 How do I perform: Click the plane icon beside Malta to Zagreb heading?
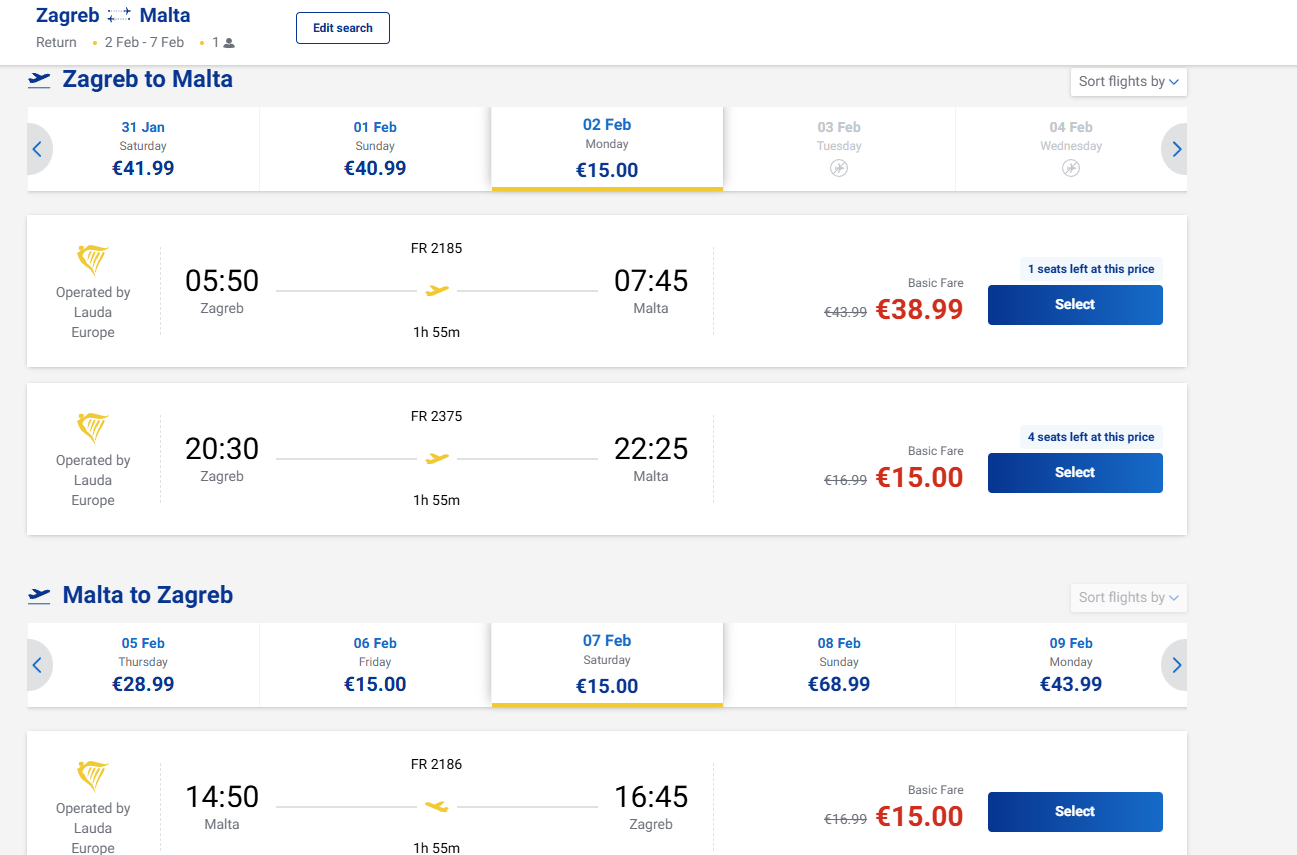coord(39,596)
